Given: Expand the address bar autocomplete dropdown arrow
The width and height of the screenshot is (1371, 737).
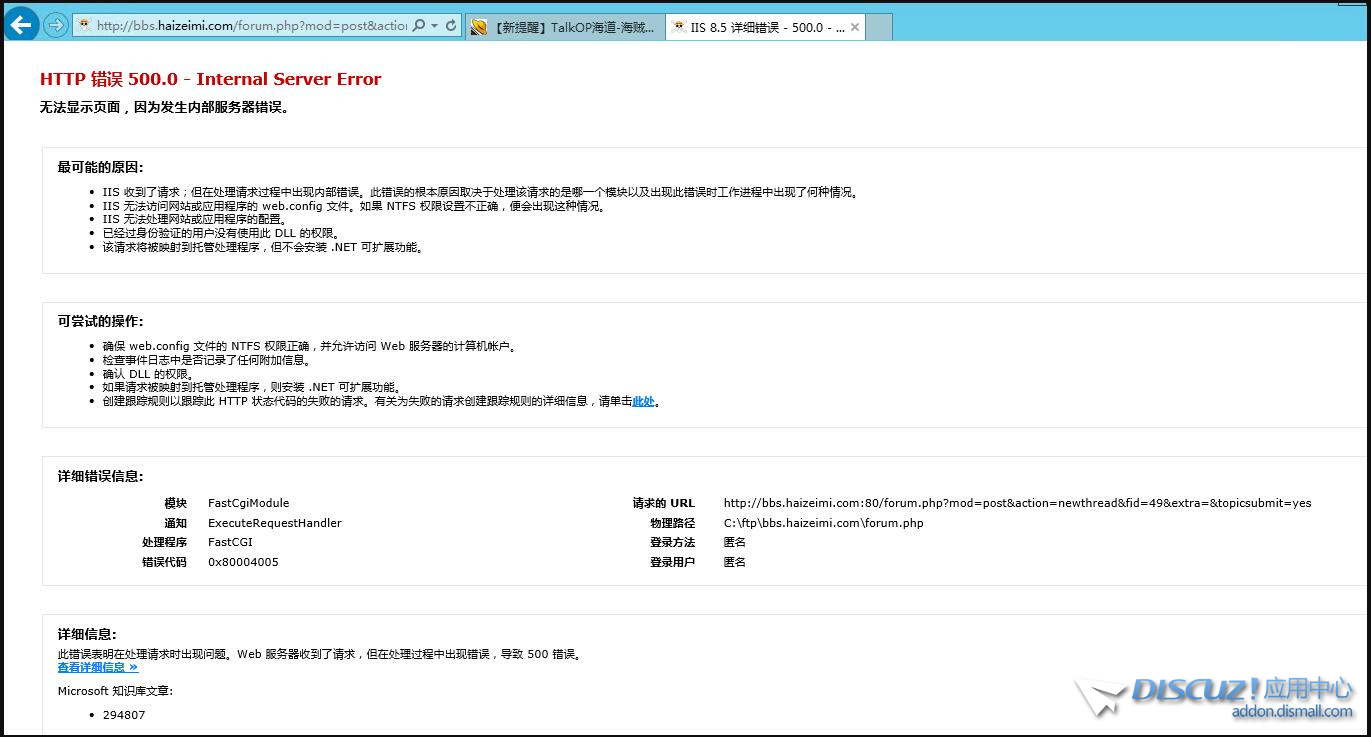Looking at the screenshot, I should pyautogui.click(x=434, y=26).
